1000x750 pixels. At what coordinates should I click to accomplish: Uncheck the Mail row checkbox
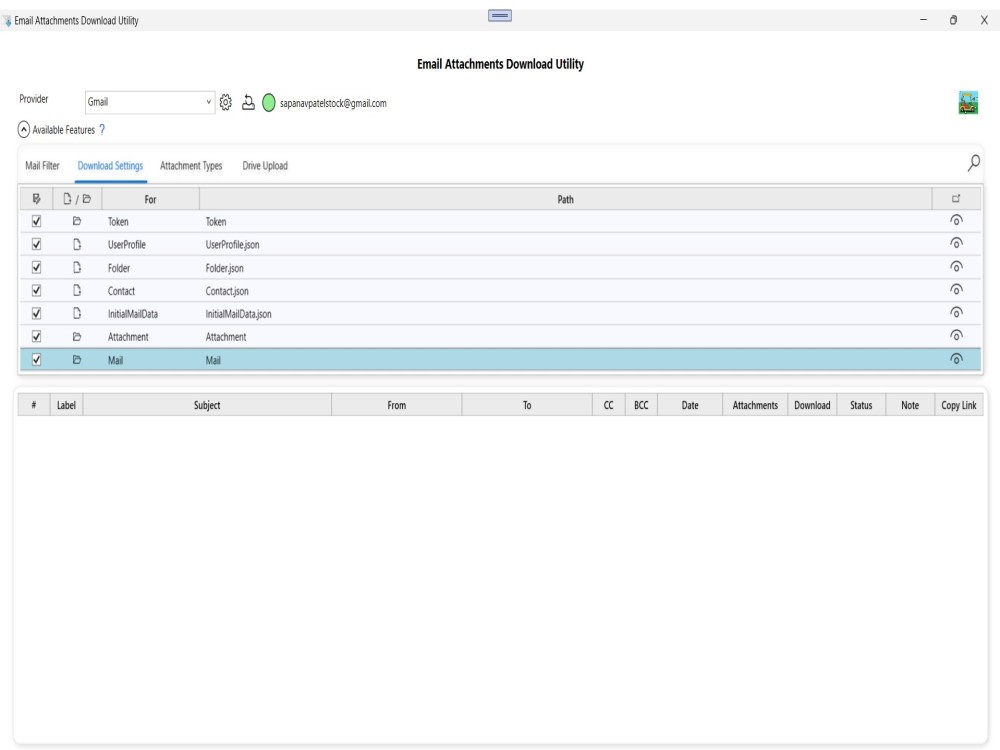tap(36, 360)
